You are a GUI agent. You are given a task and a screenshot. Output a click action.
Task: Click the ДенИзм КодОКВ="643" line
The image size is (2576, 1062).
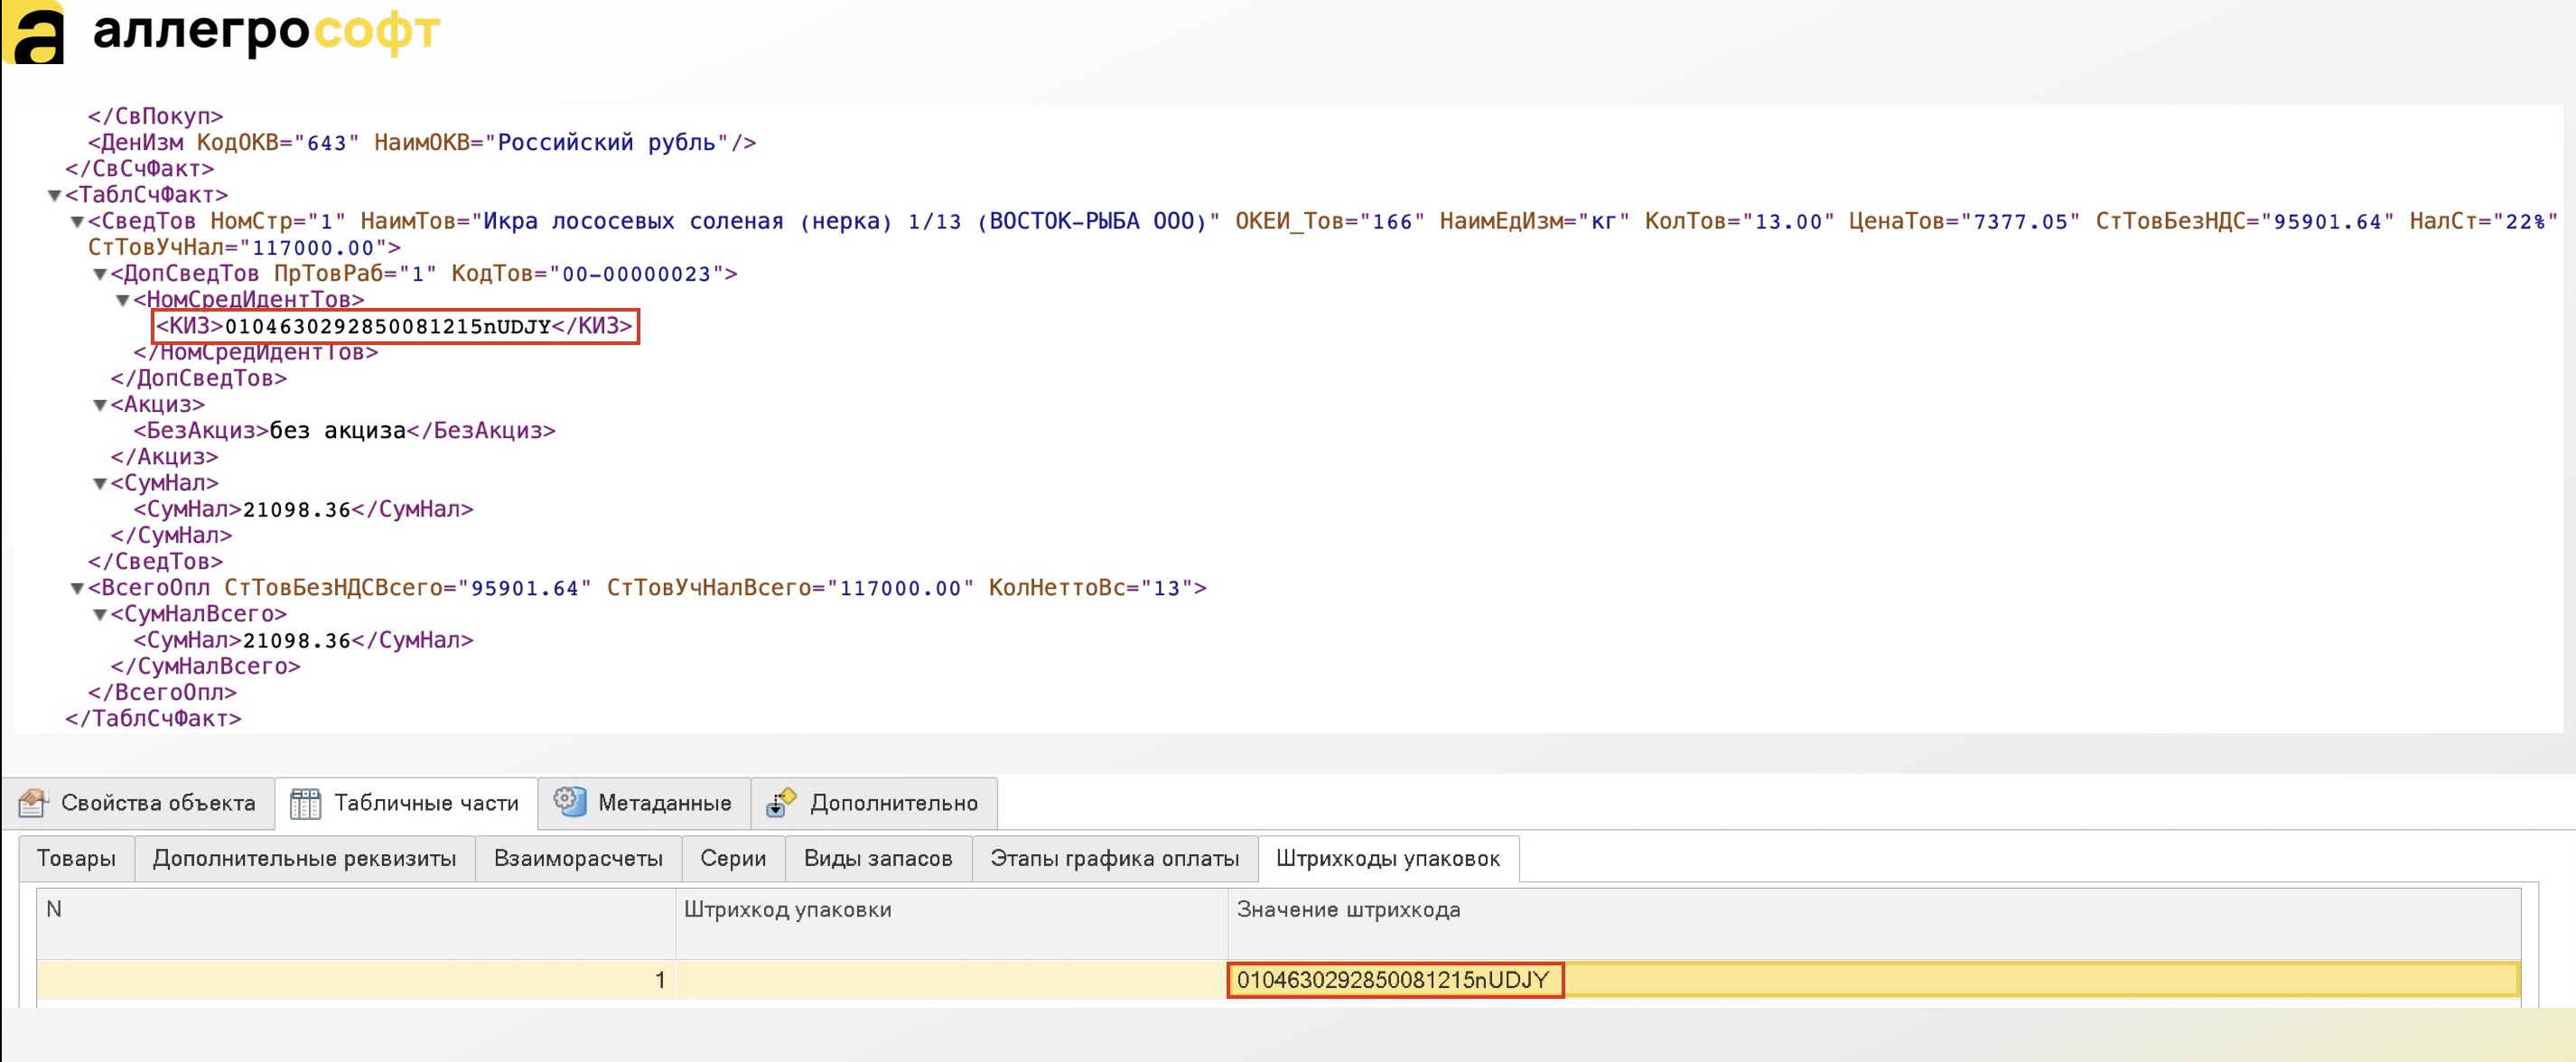point(421,143)
